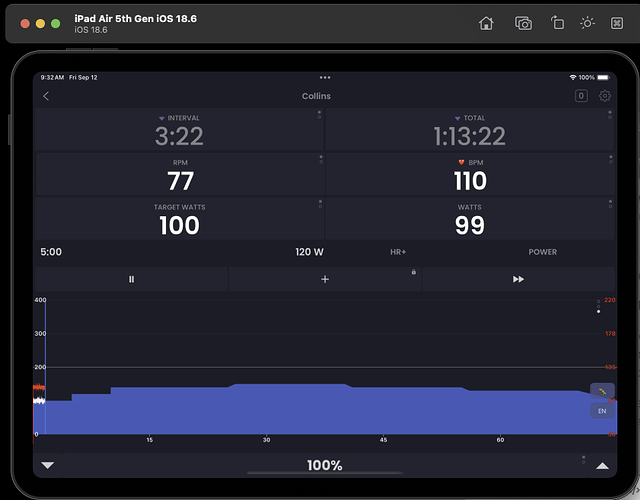Select the HR+ mode
The width and height of the screenshot is (640, 500).
tap(398, 252)
